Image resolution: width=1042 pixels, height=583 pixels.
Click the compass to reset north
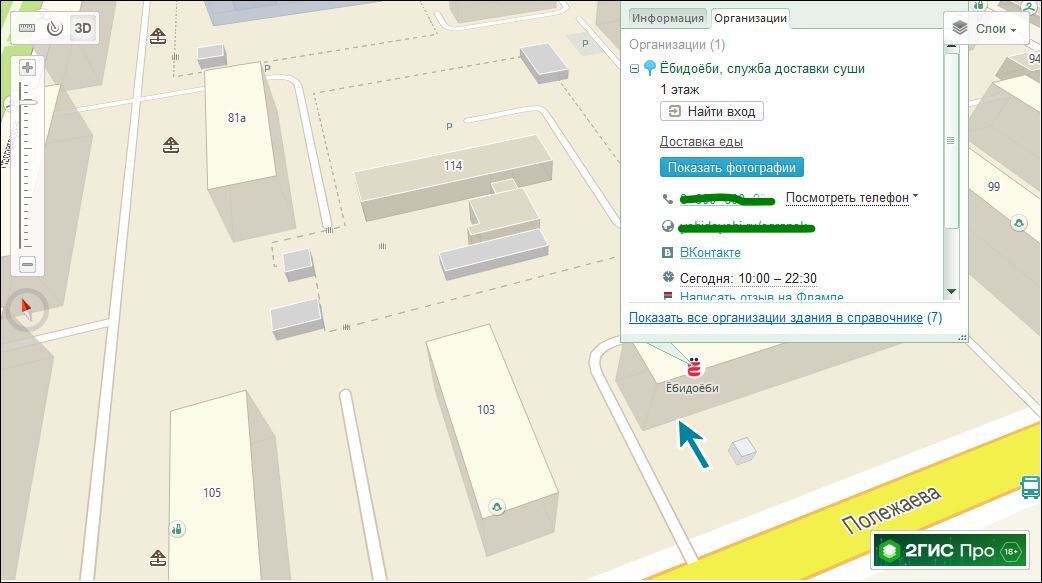click(x=27, y=310)
